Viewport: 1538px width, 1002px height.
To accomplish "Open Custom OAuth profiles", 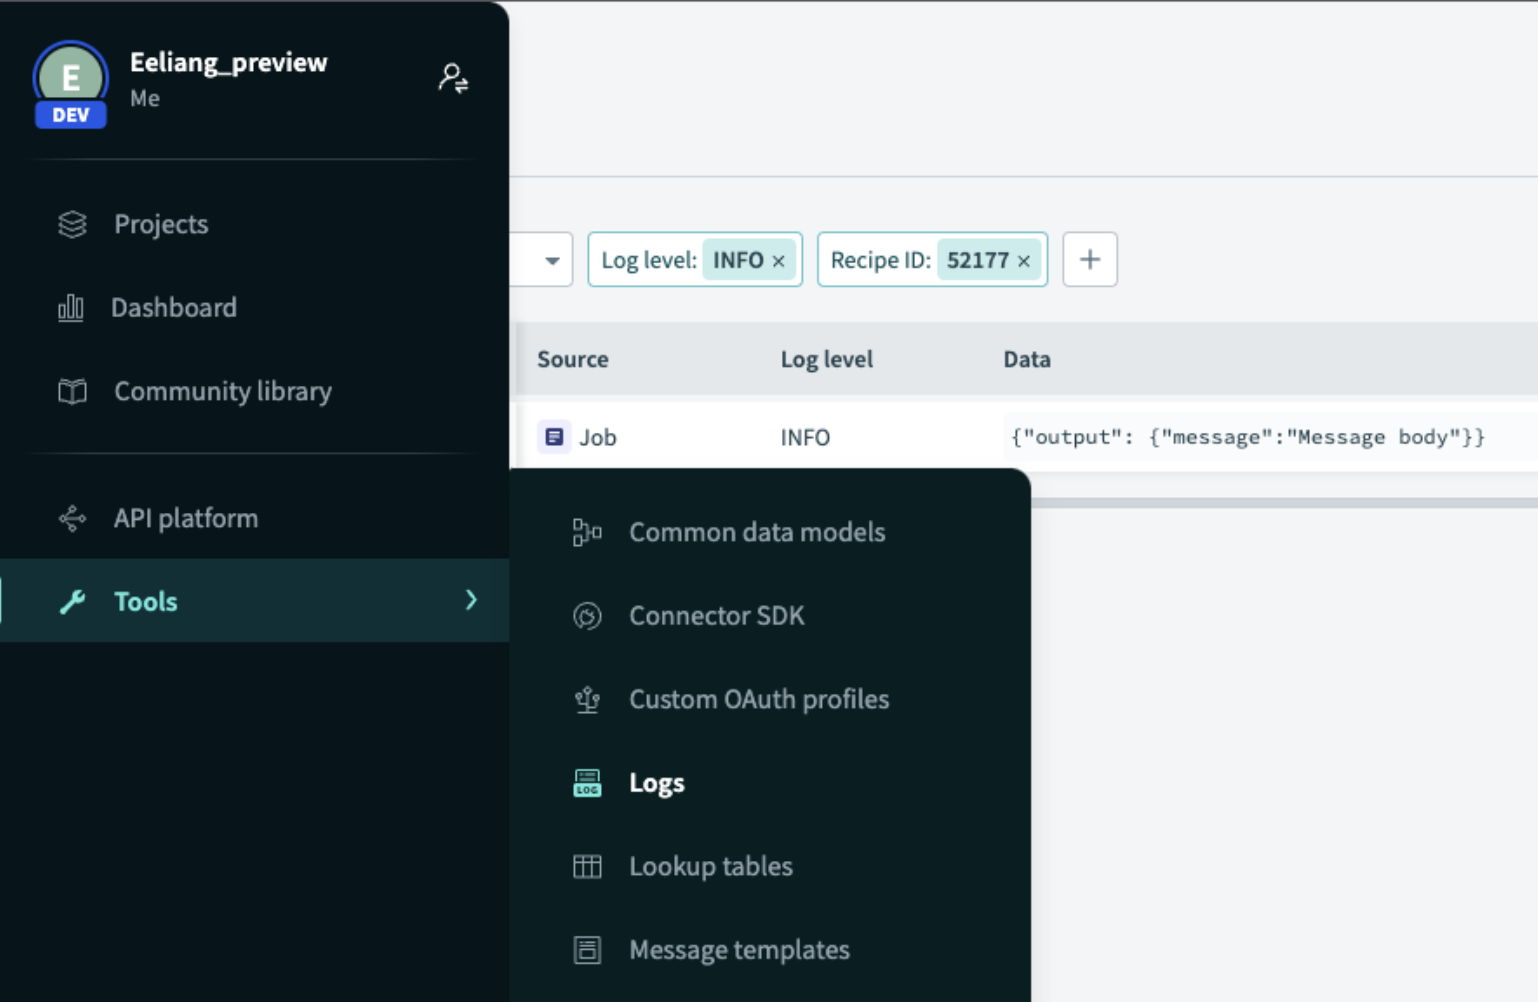I will (x=759, y=699).
